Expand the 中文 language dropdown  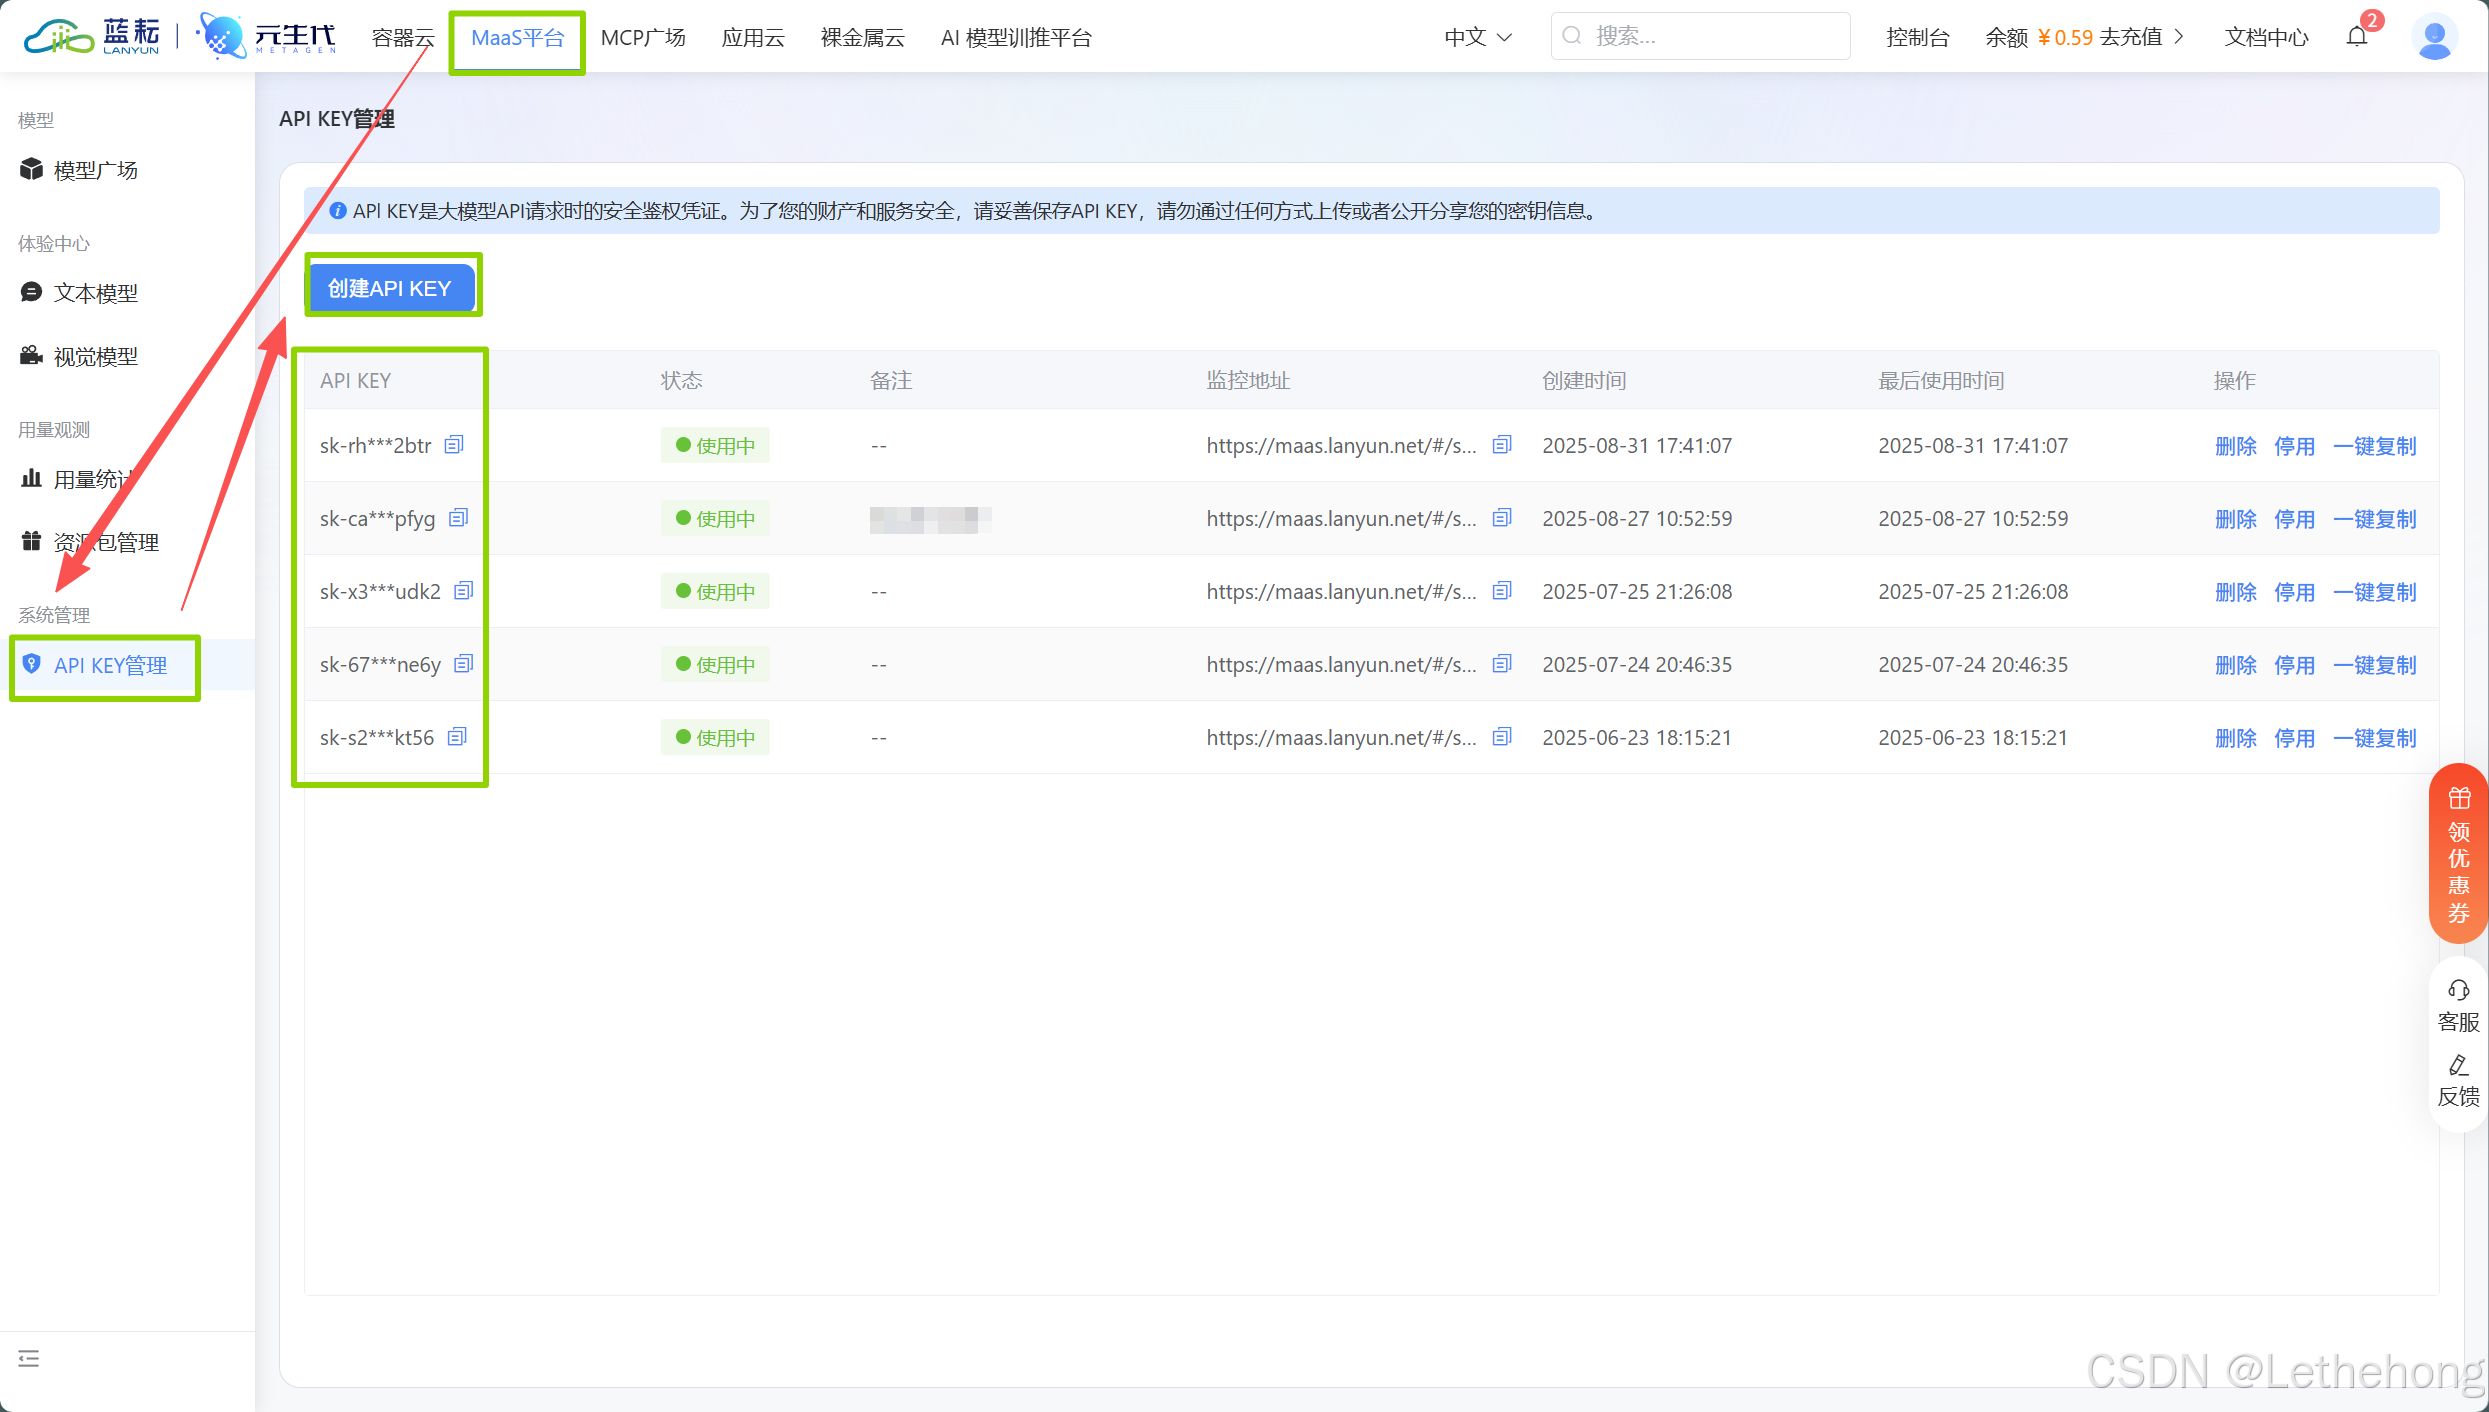(x=1478, y=37)
